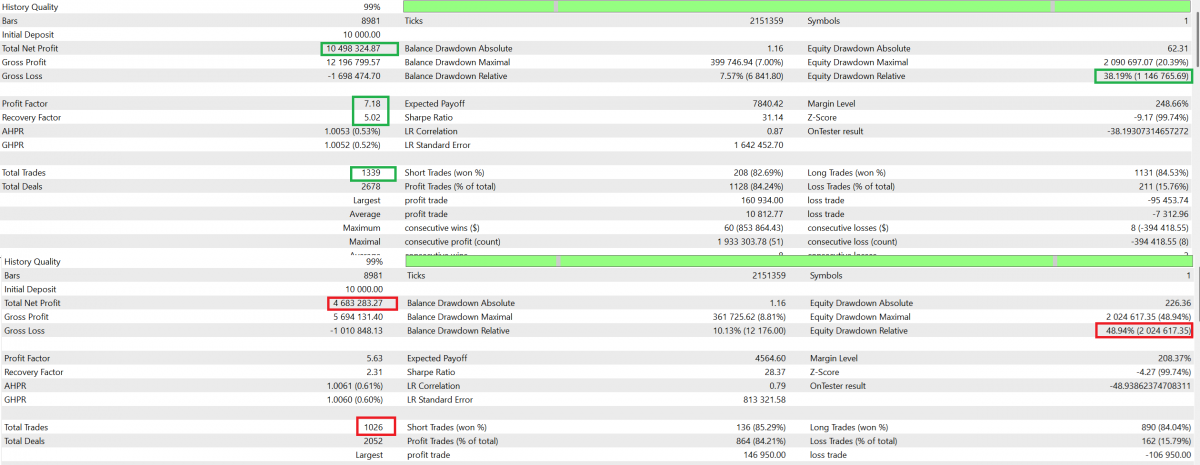This screenshot has width=1200, height=465.
Task: Click the Margin Level value 248.66%
Action: click(1172, 104)
